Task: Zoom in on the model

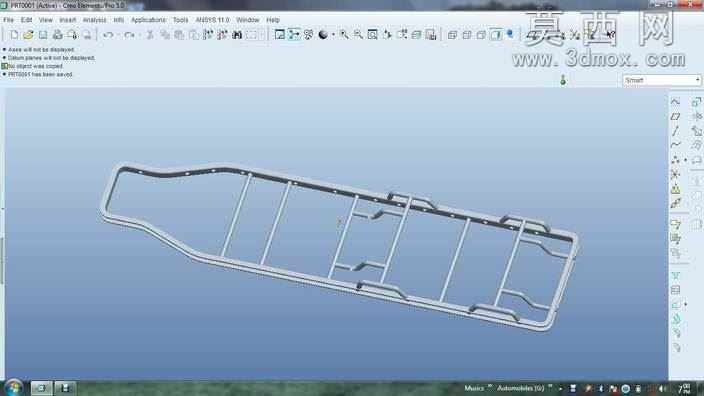Action: click(344, 35)
